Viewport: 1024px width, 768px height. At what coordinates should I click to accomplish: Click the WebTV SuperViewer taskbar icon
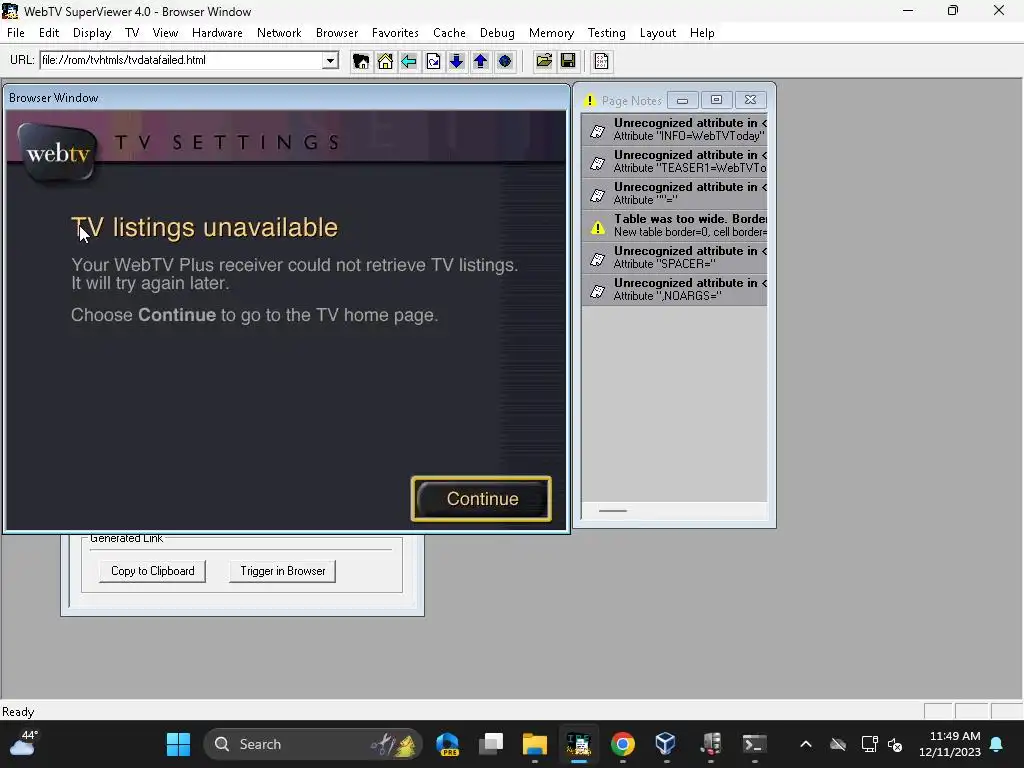tap(579, 744)
